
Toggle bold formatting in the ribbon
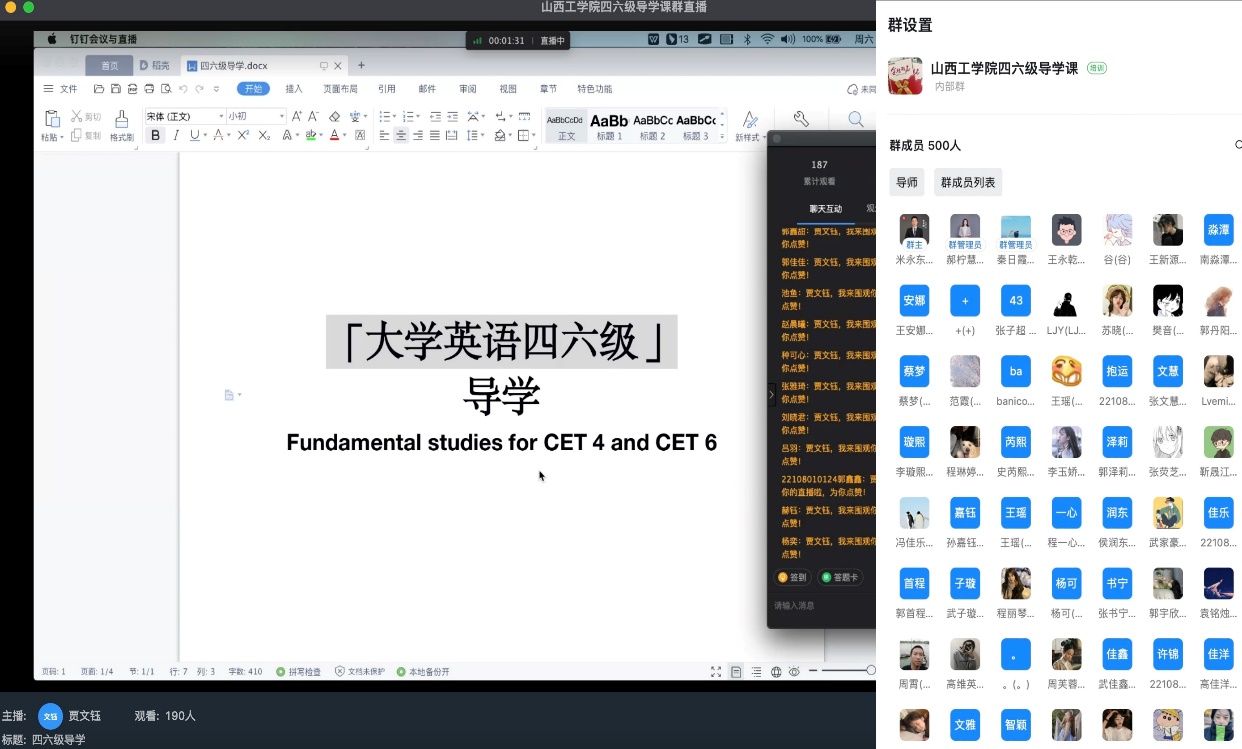coord(155,135)
